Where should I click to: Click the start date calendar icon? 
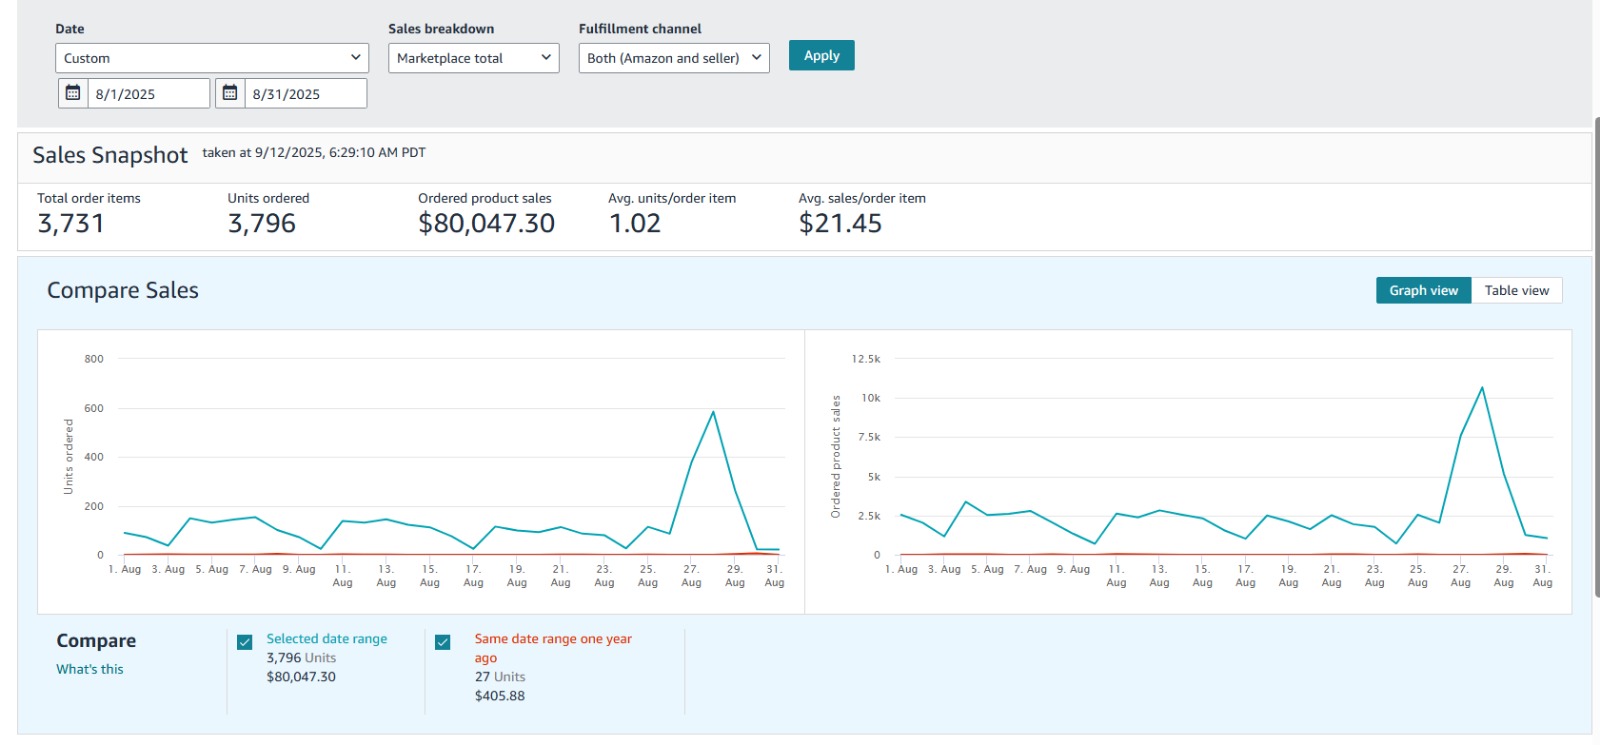click(73, 93)
